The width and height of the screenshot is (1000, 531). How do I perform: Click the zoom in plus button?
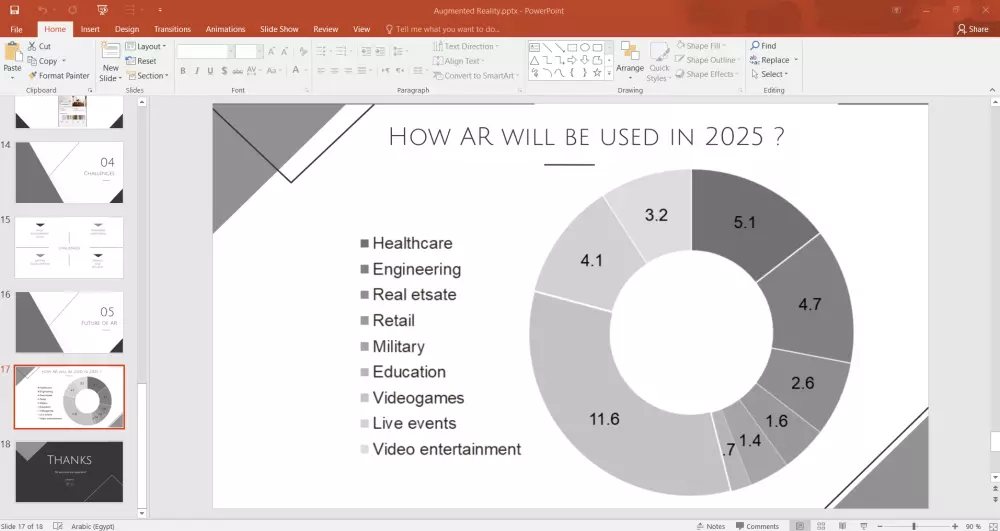(x=955, y=526)
